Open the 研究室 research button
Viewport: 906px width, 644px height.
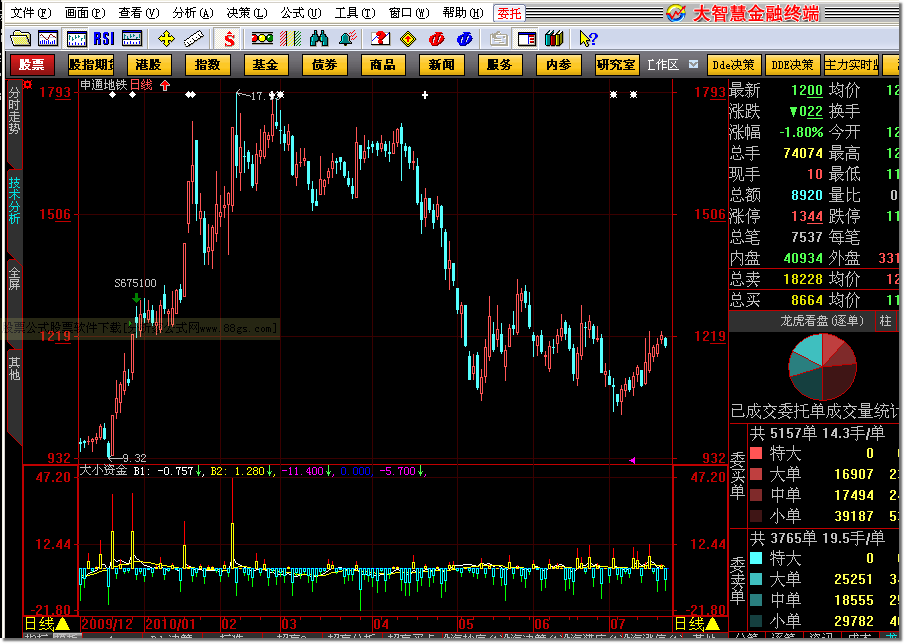coord(617,65)
